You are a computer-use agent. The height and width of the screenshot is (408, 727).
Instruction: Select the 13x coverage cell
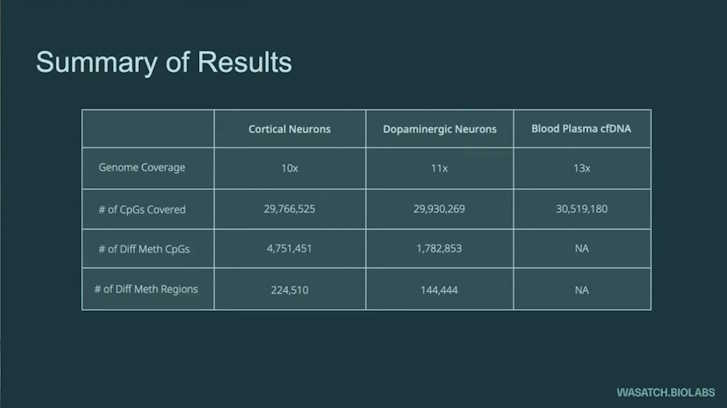click(582, 168)
